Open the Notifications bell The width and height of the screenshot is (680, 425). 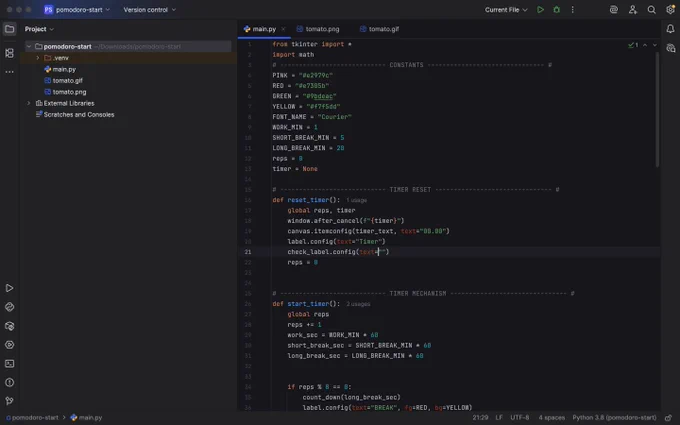pos(670,29)
